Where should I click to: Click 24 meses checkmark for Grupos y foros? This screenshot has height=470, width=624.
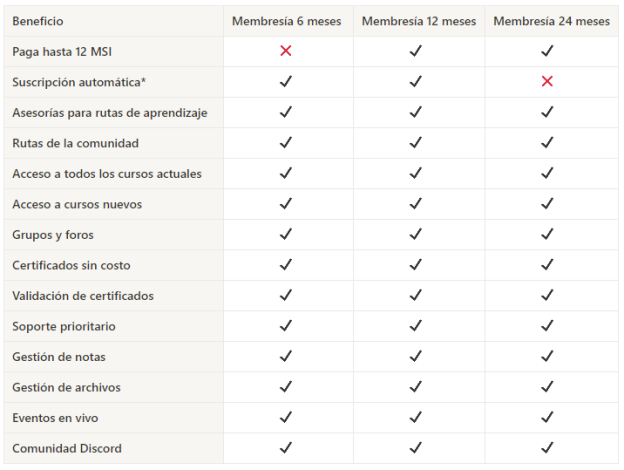pos(547,234)
